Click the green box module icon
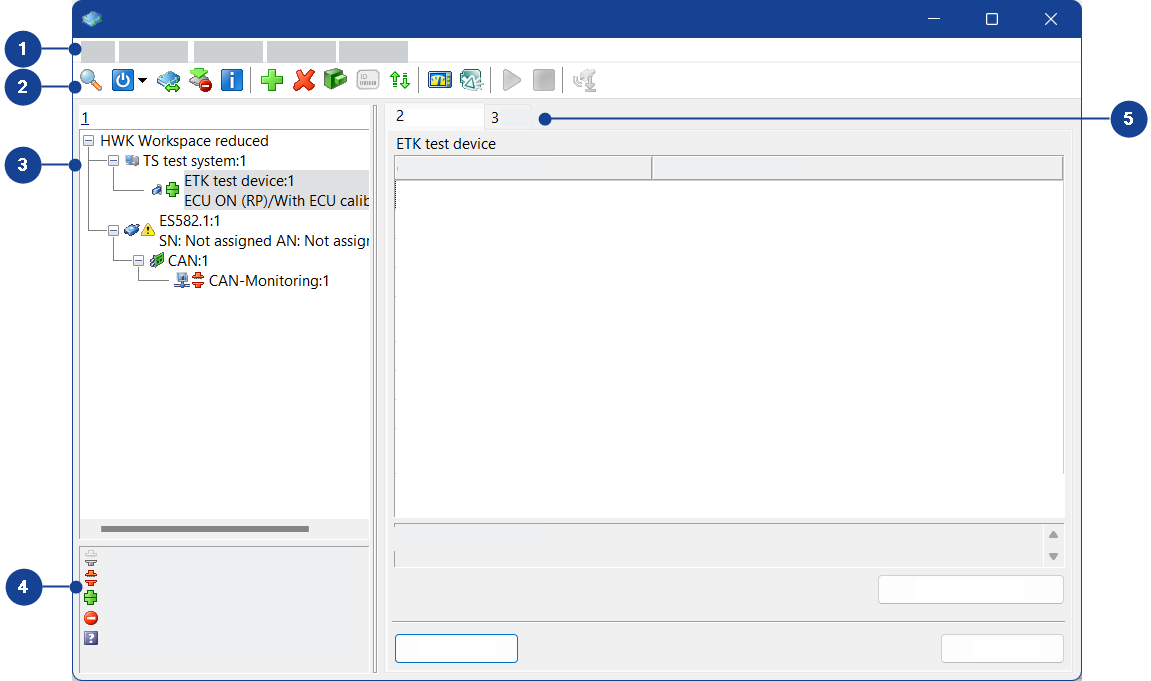This screenshot has height=681, width=1151. (335, 80)
